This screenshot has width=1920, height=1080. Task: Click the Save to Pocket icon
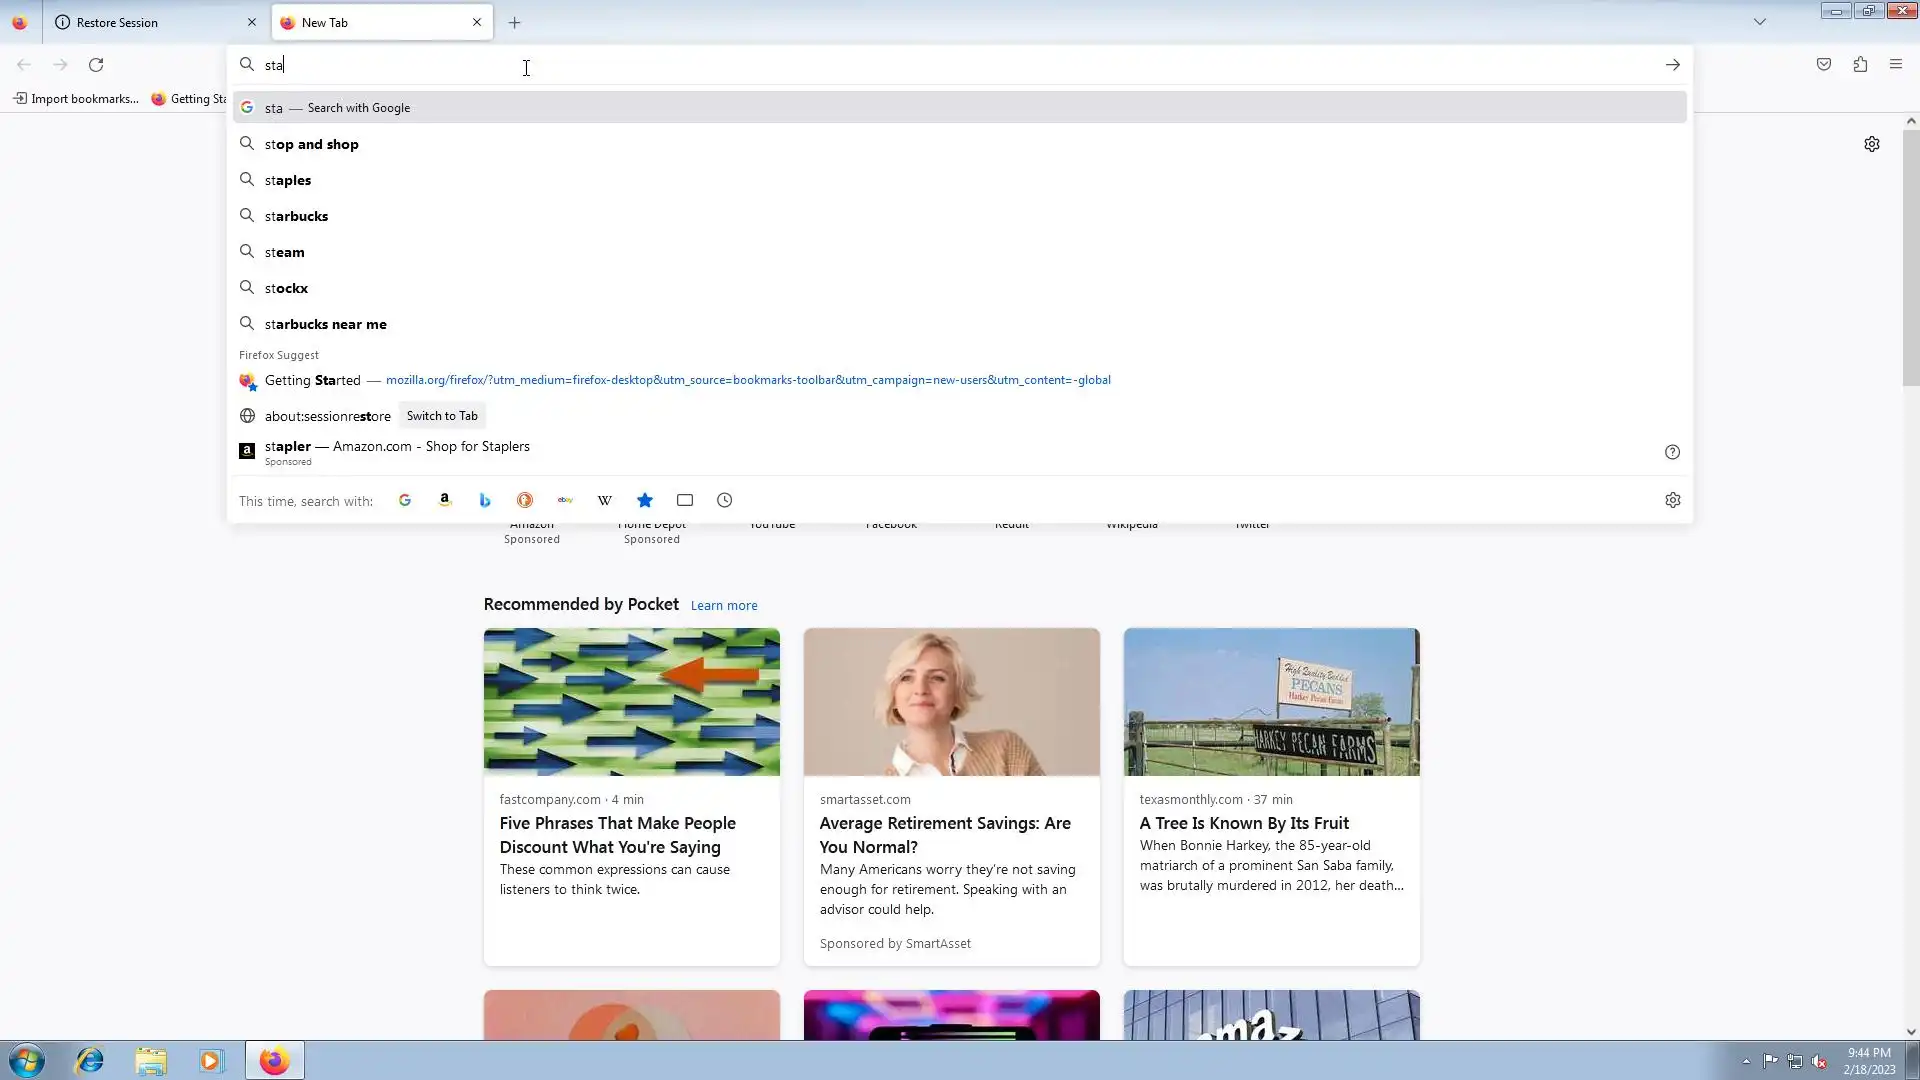pyautogui.click(x=1824, y=65)
